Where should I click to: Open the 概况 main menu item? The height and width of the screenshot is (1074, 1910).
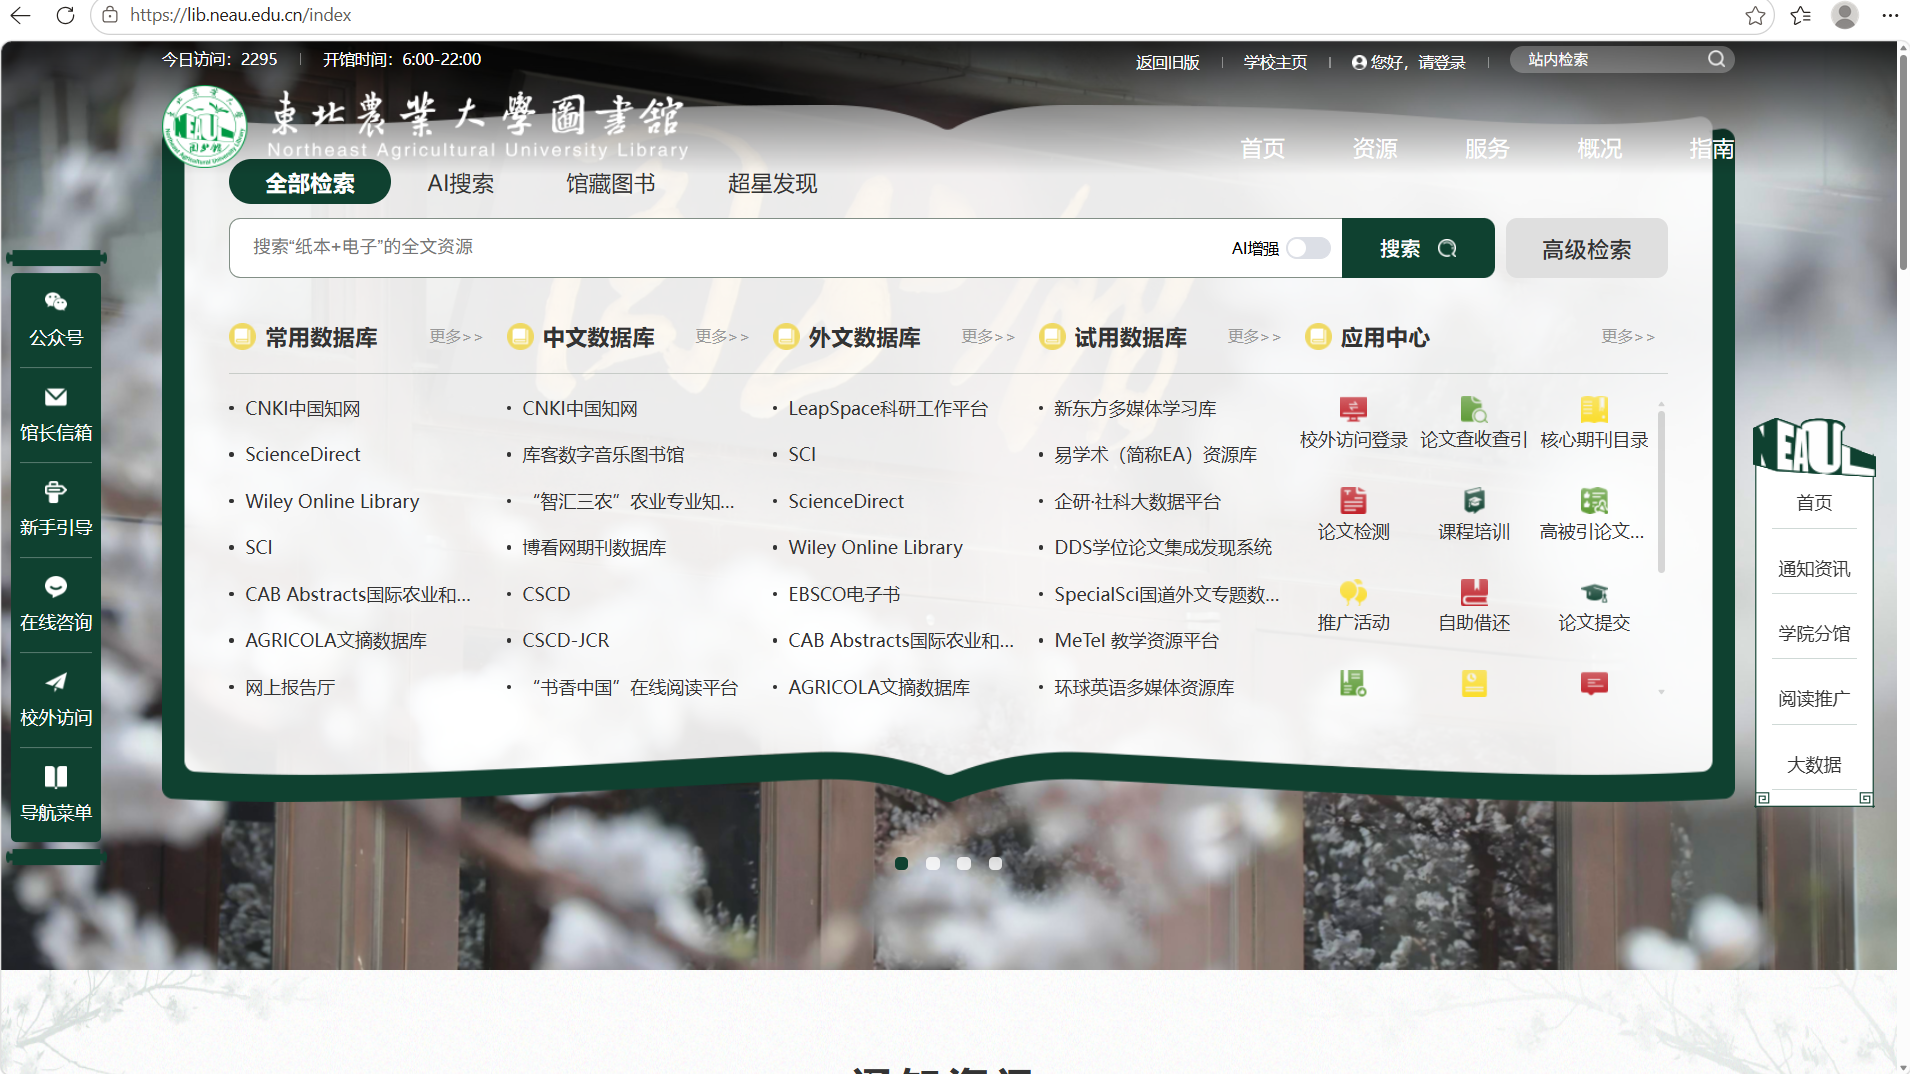(x=1599, y=148)
